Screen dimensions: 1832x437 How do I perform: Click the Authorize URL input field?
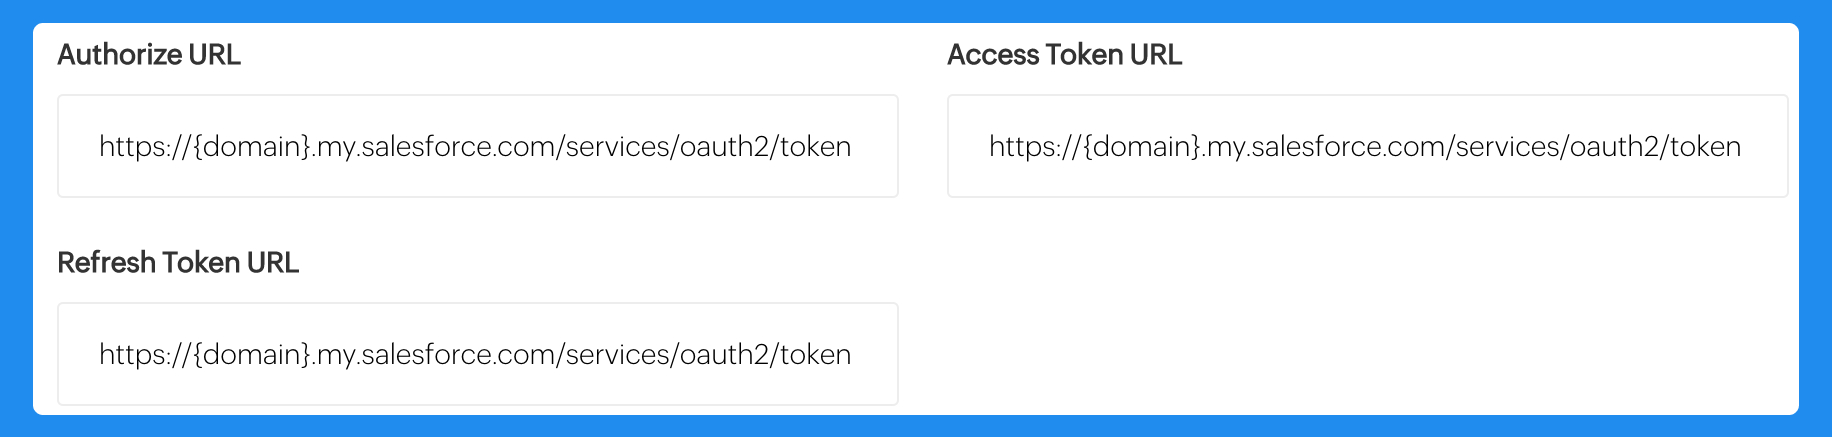click(477, 146)
